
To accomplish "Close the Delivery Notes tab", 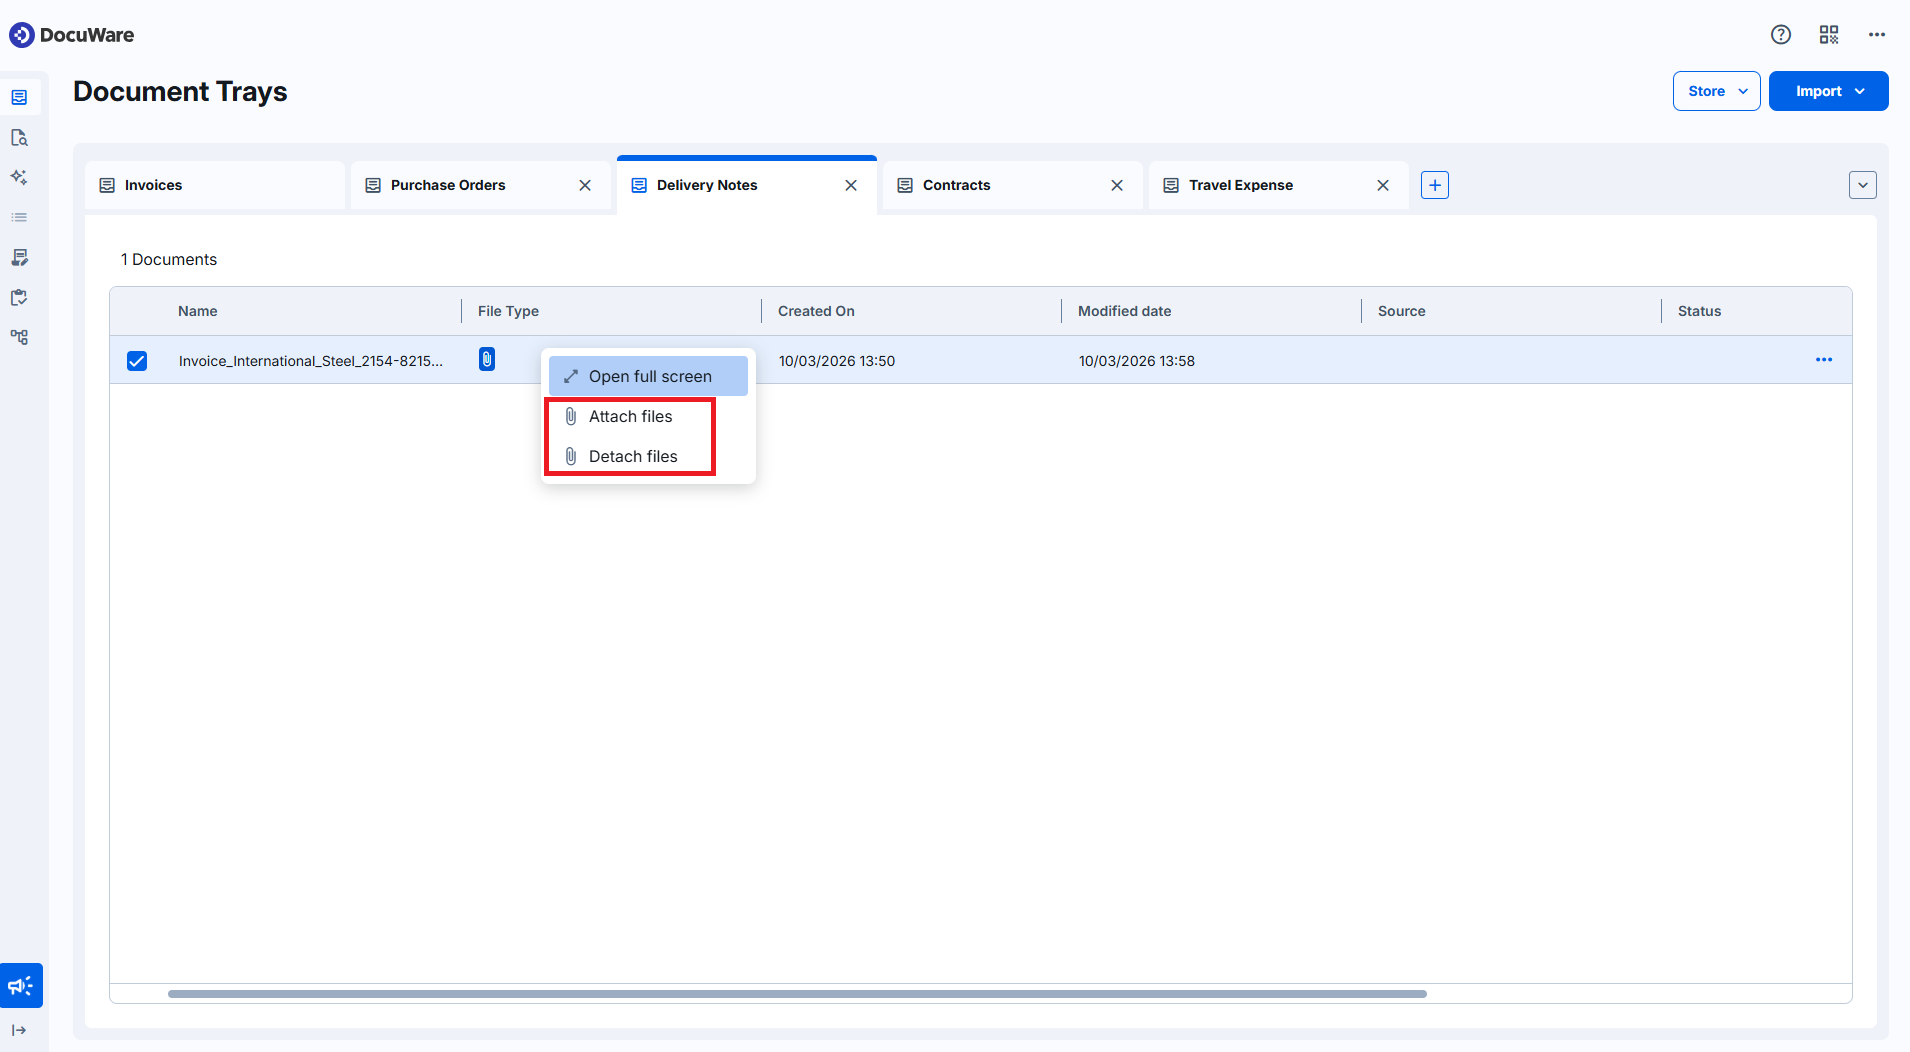I will click(851, 185).
